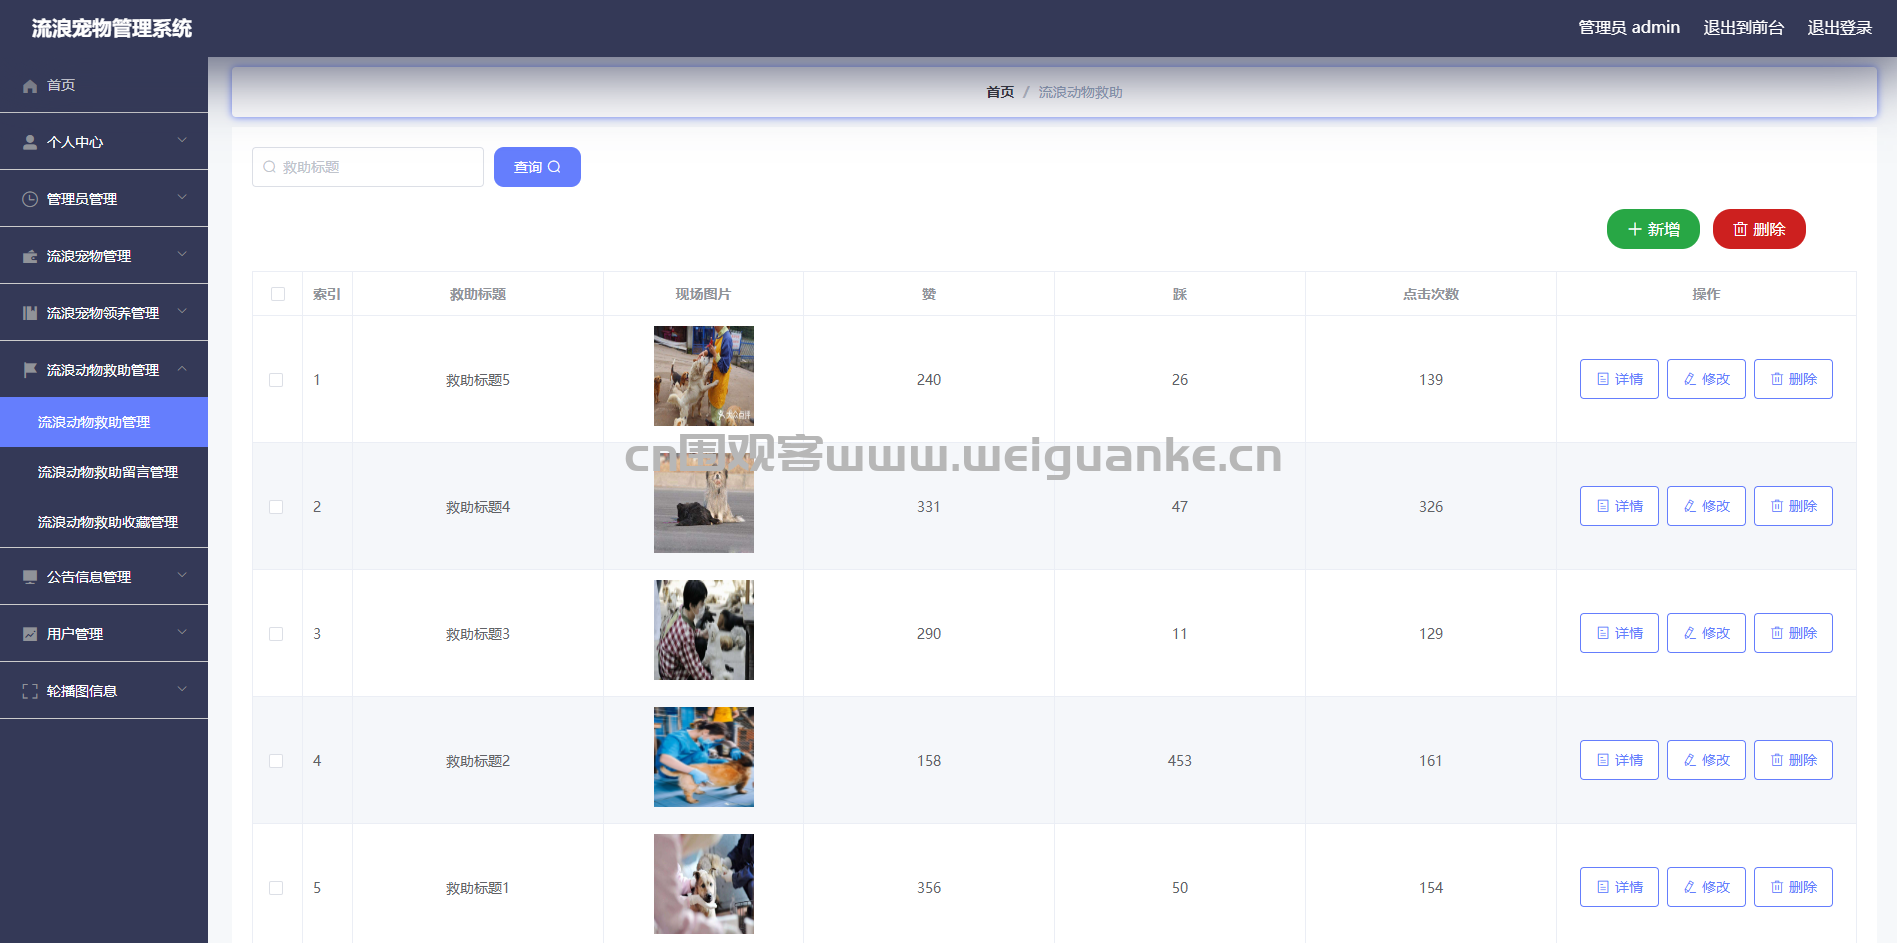This screenshot has width=1897, height=943.
Task: Click 首页 in breadcrumb
Action: pyautogui.click(x=1000, y=92)
